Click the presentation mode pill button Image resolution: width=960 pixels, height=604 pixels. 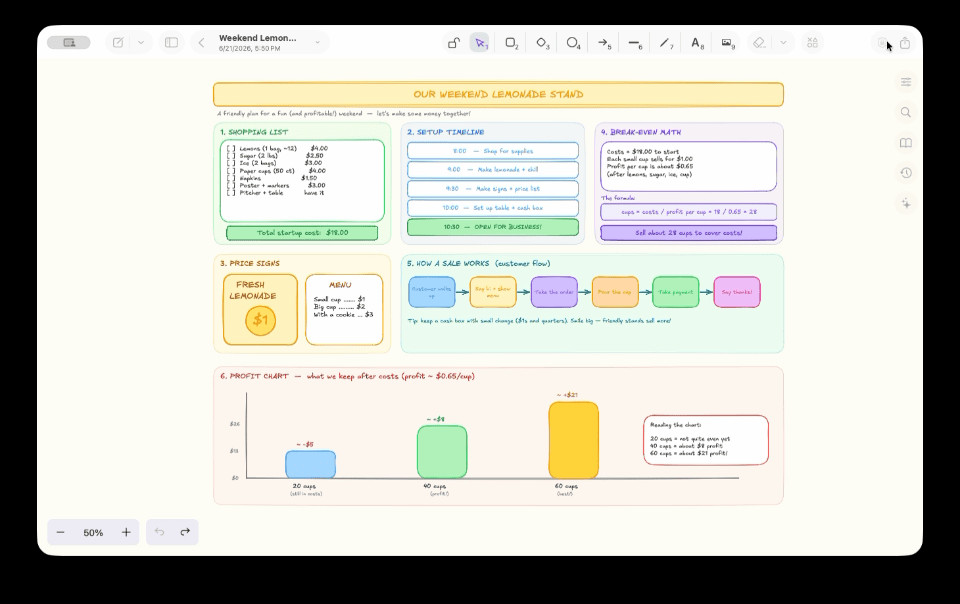tap(69, 43)
